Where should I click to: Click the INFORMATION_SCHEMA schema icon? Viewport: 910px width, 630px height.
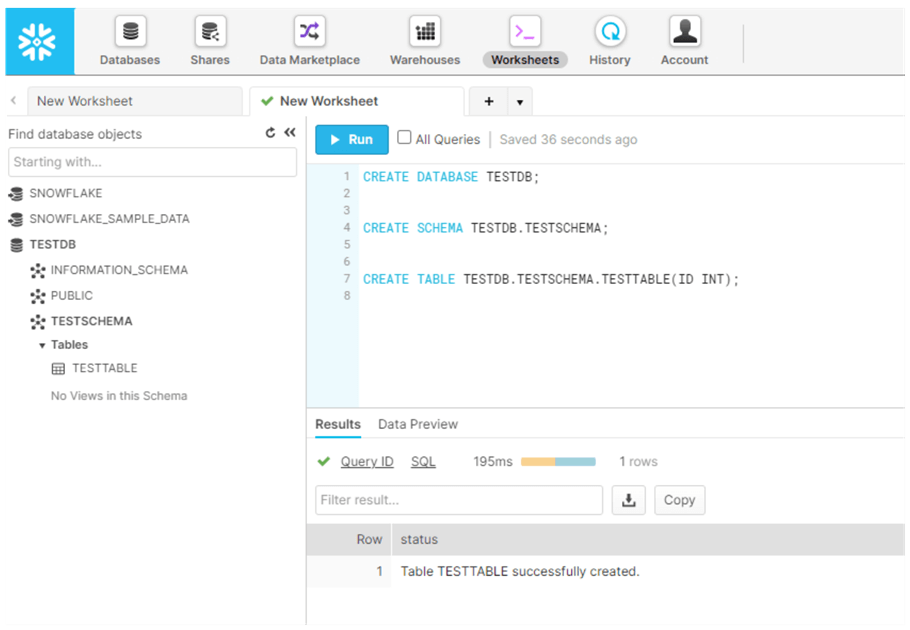tap(38, 270)
